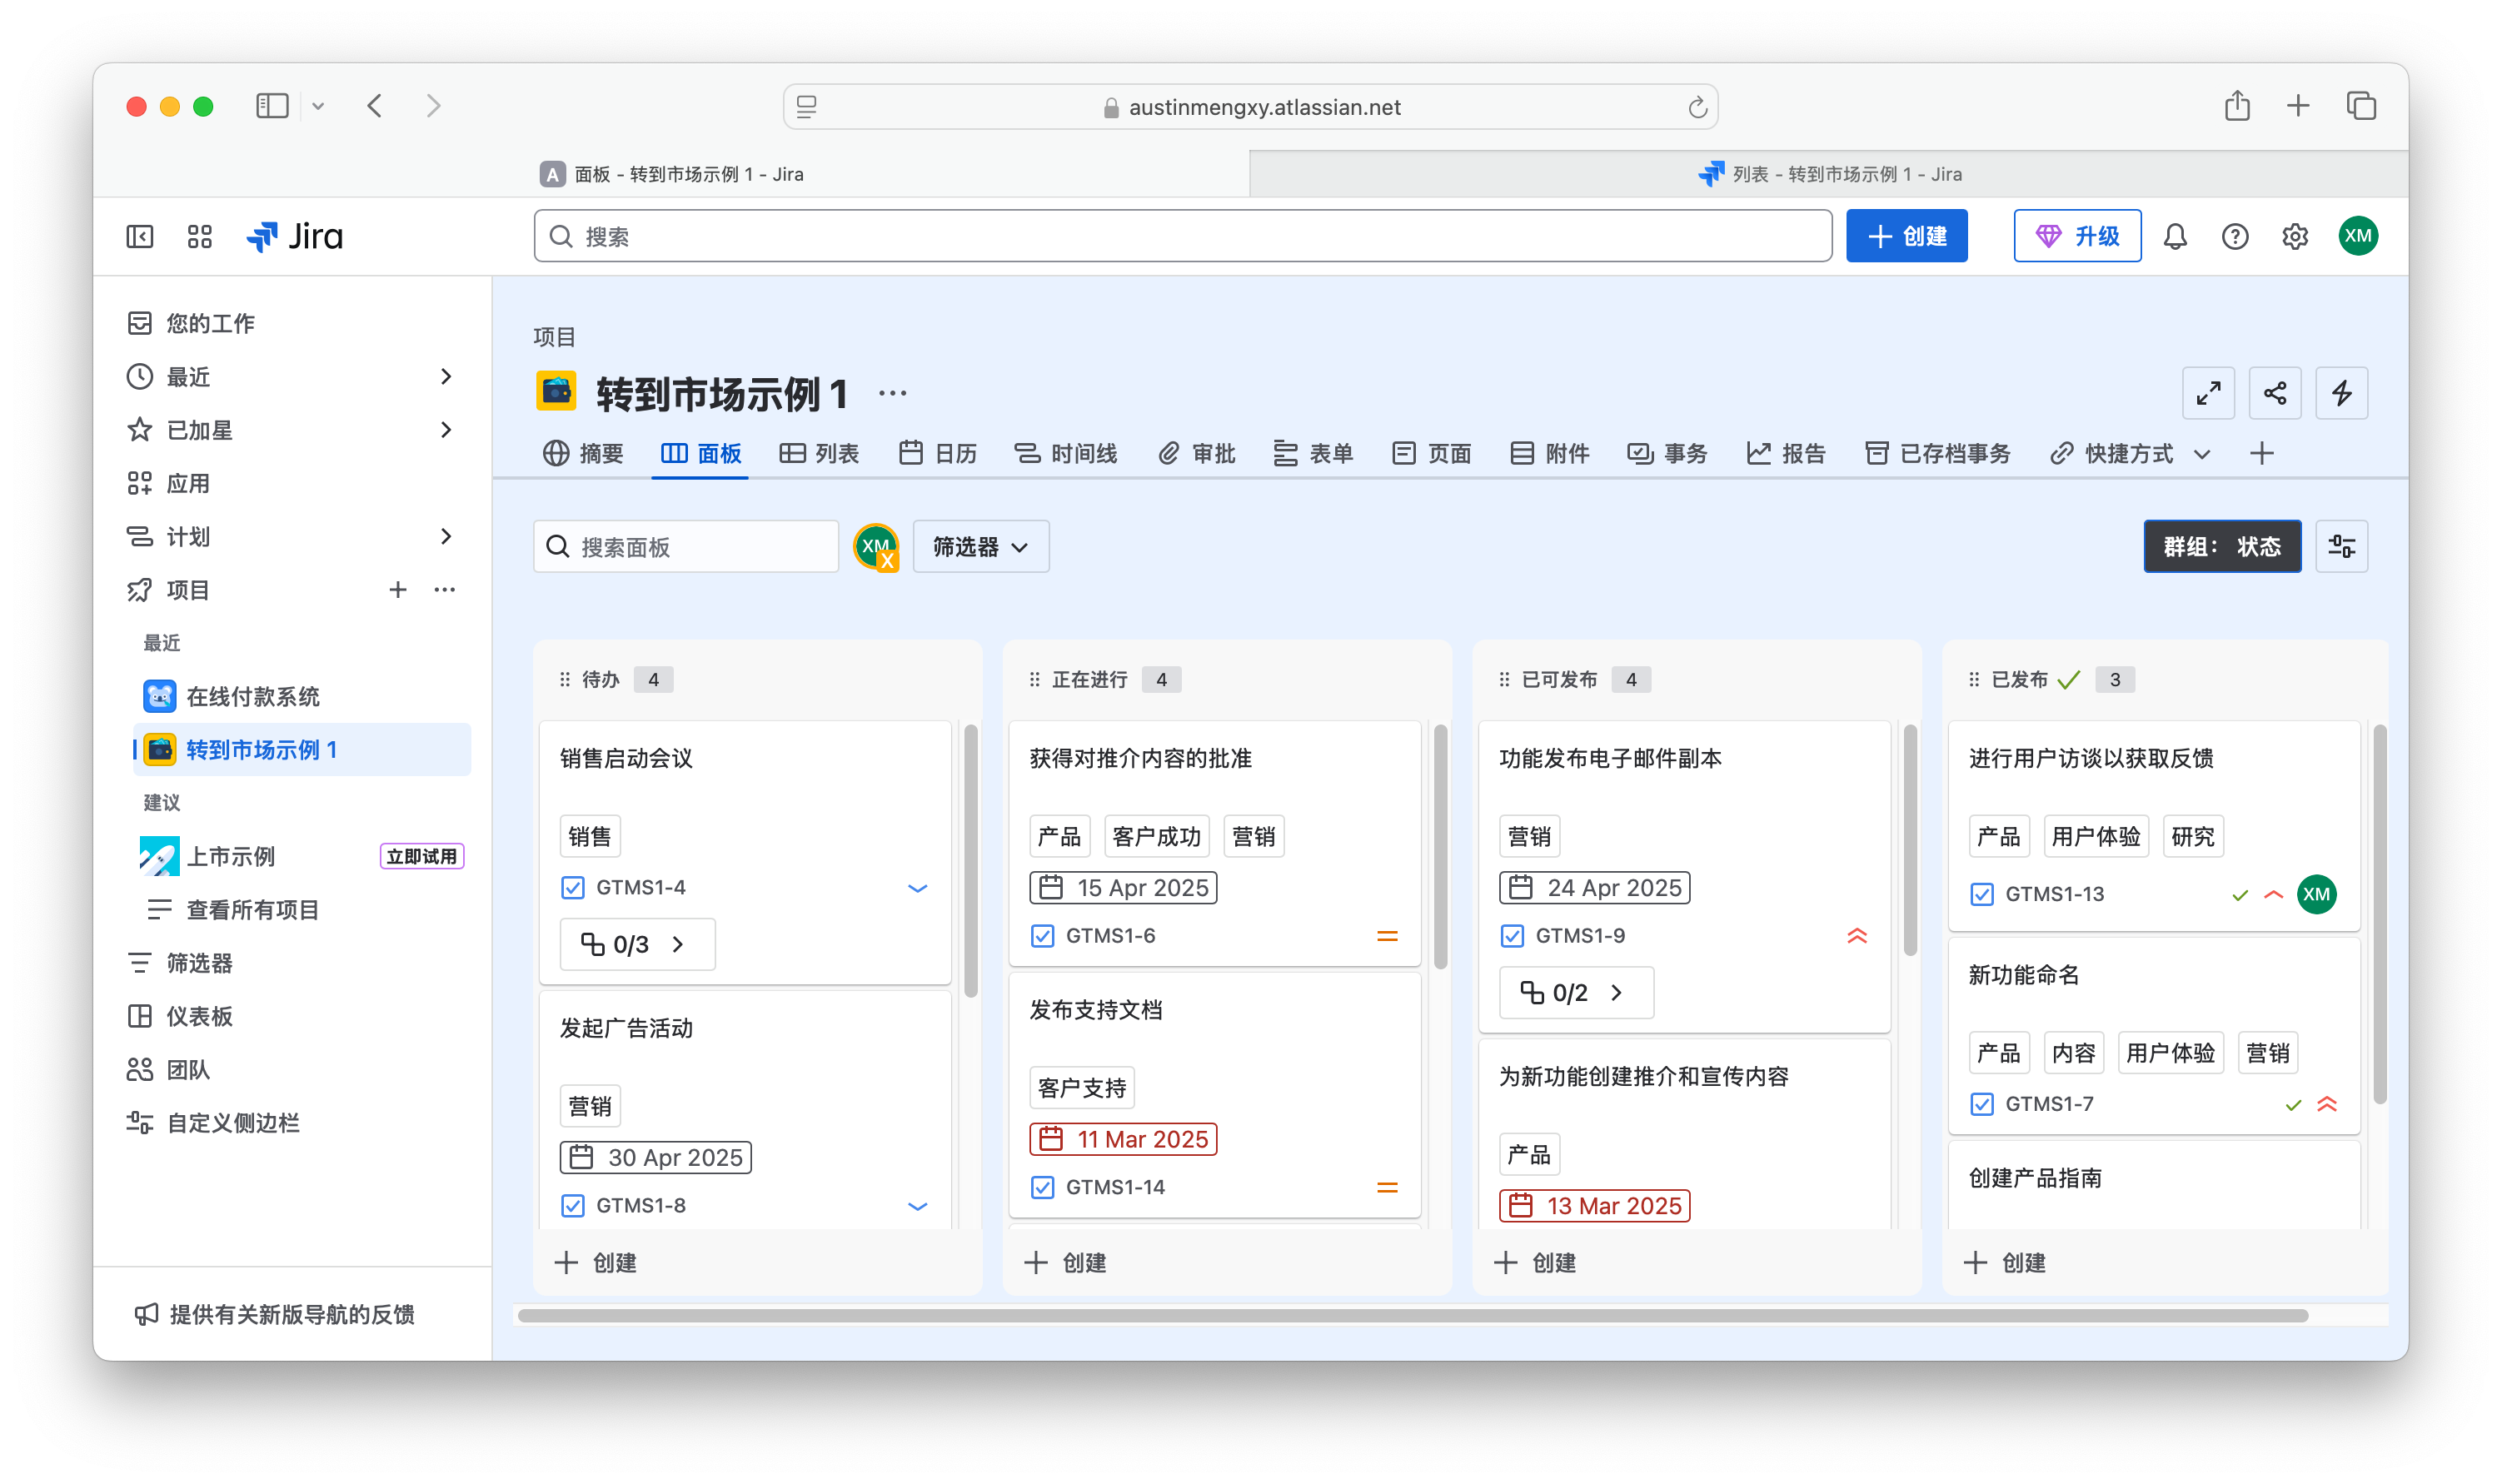Open the 筛选器 dropdown on the board
The width and height of the screenshot is (2502, 1484).
(x=980, y=546)
